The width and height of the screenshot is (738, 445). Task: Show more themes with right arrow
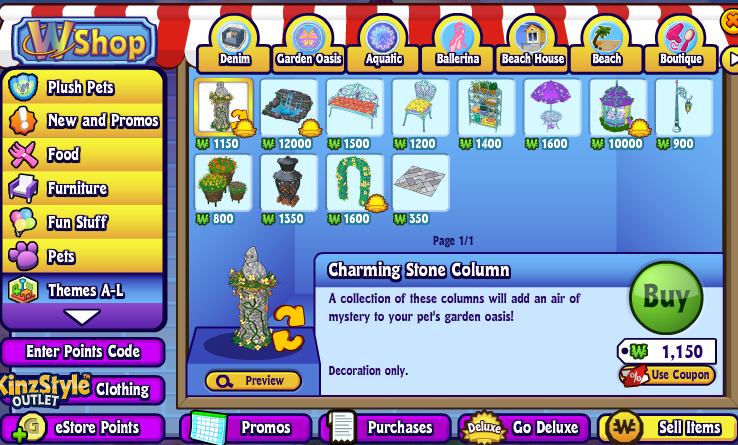coord(731,59)
